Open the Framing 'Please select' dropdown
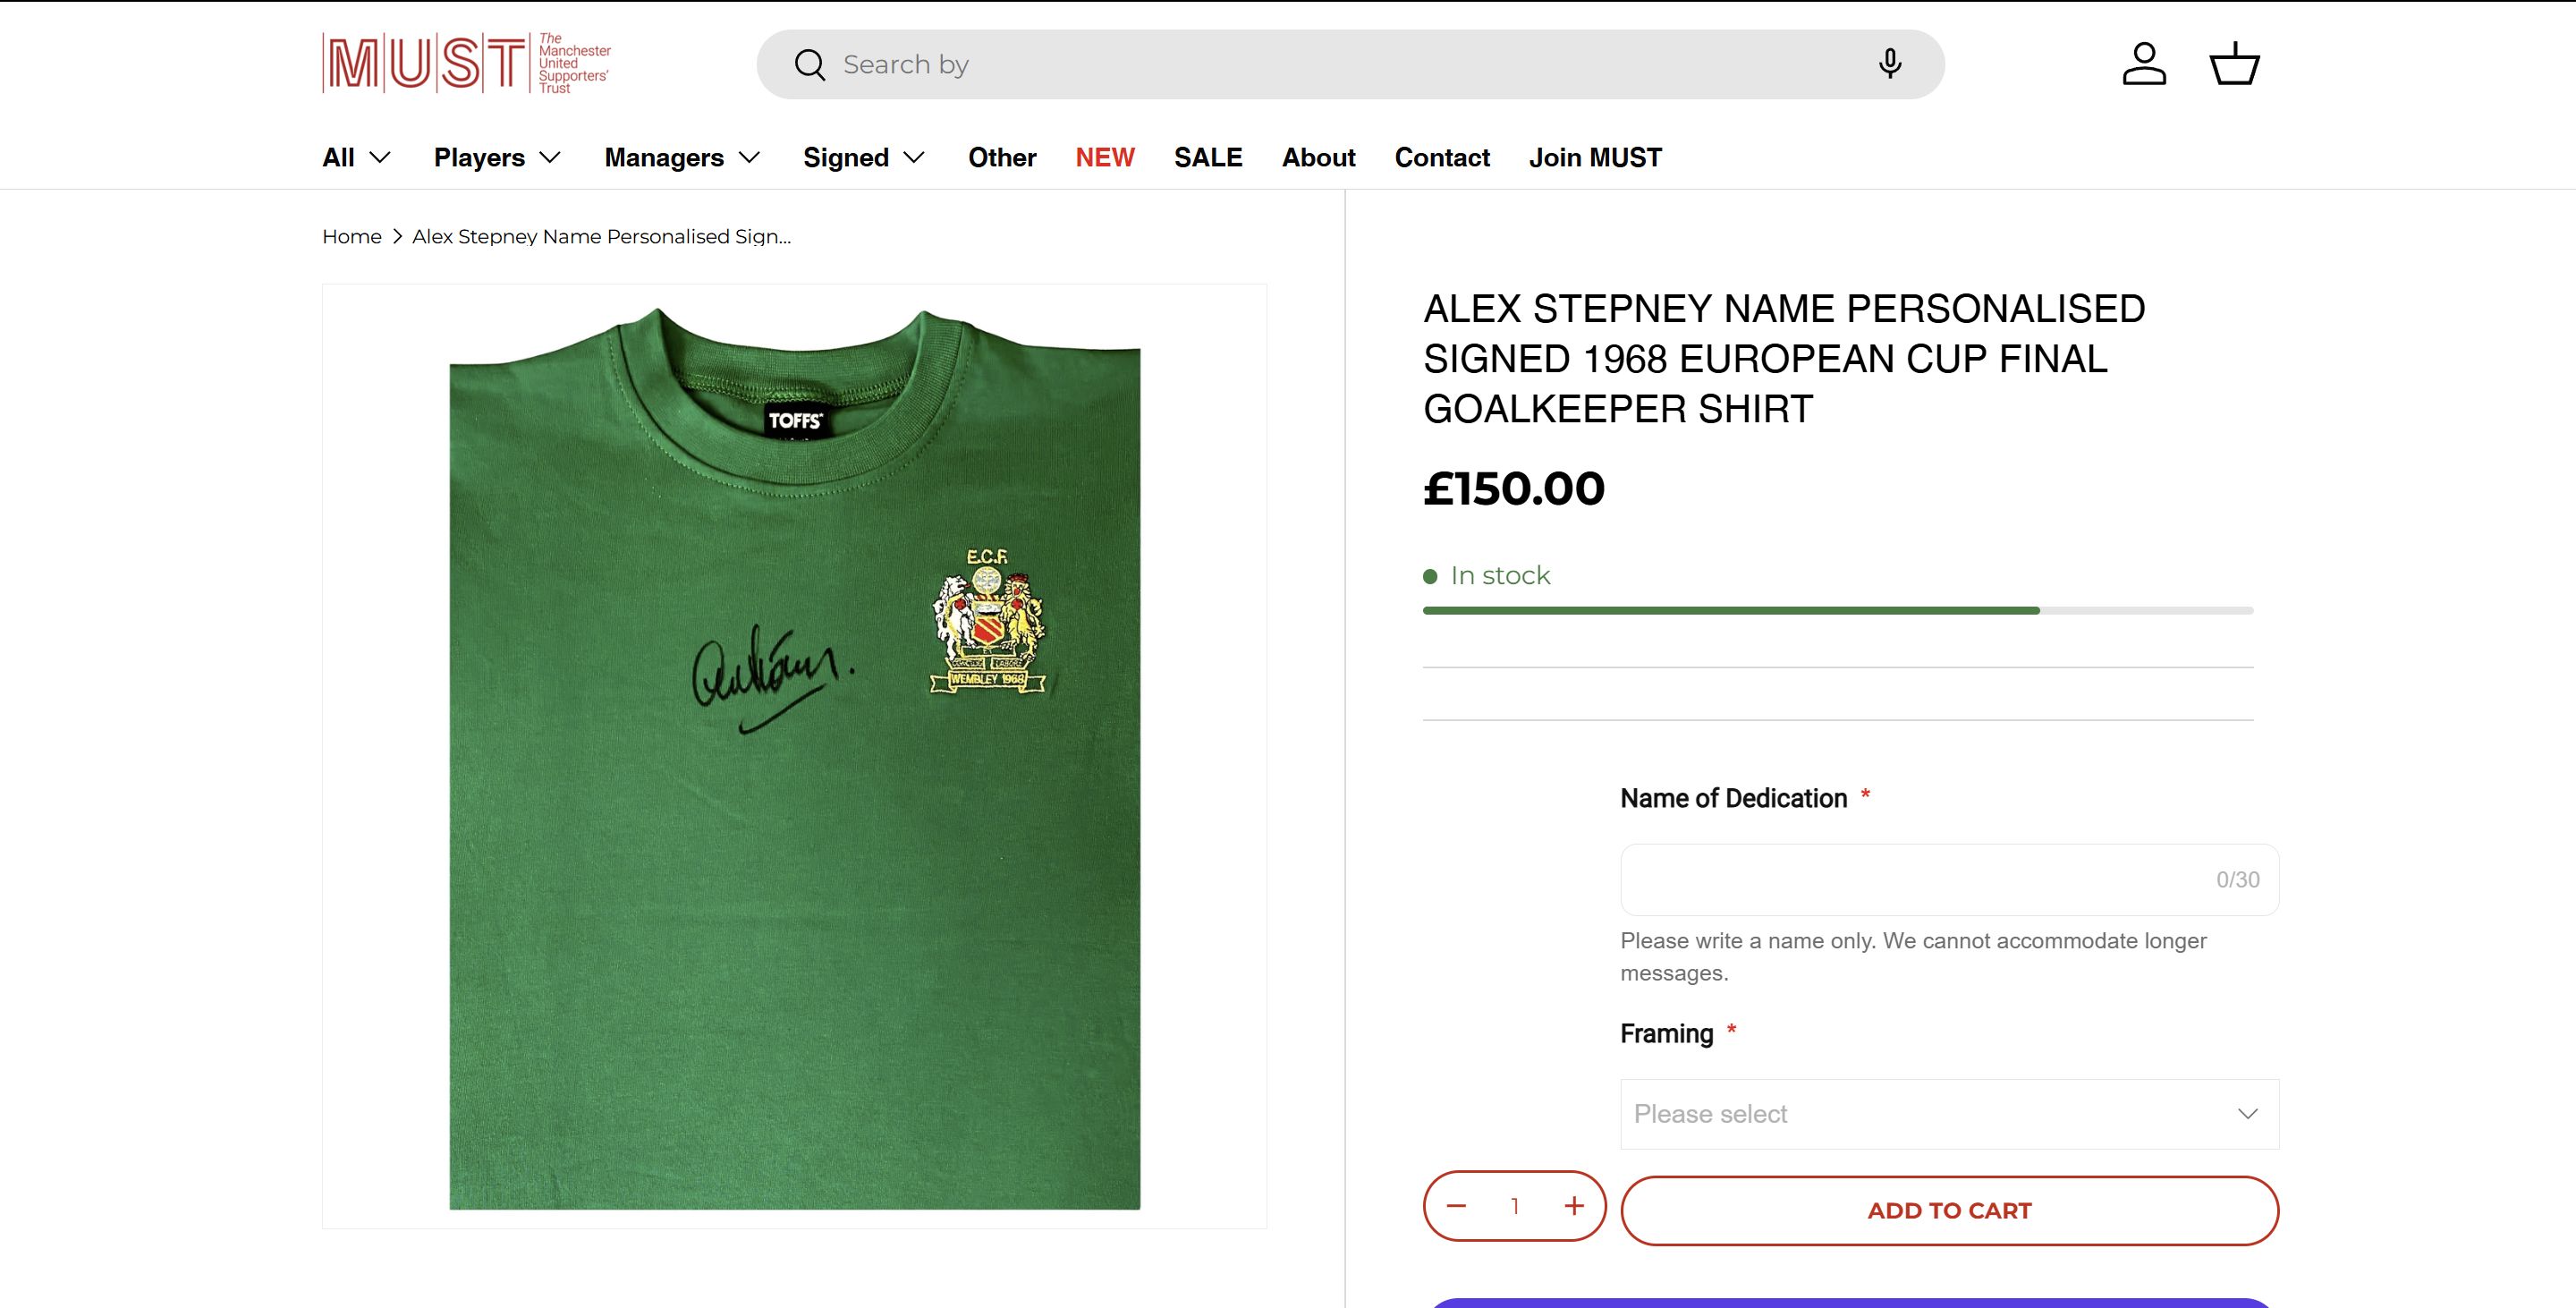 point(1948,1114)
